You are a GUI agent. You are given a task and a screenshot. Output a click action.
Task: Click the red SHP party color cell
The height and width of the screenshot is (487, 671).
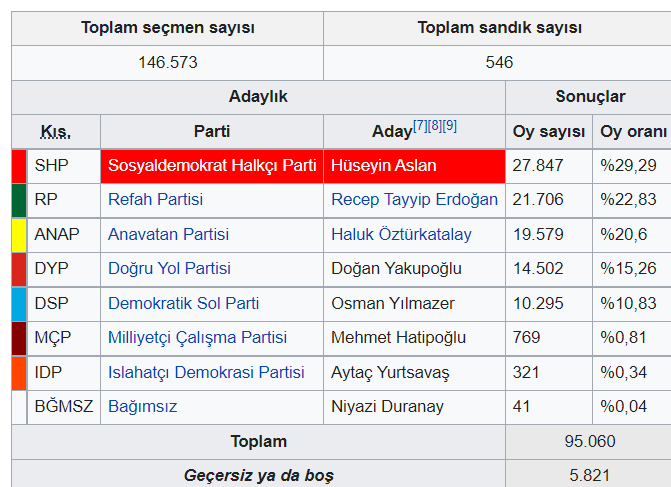click(x=18, y=165)
